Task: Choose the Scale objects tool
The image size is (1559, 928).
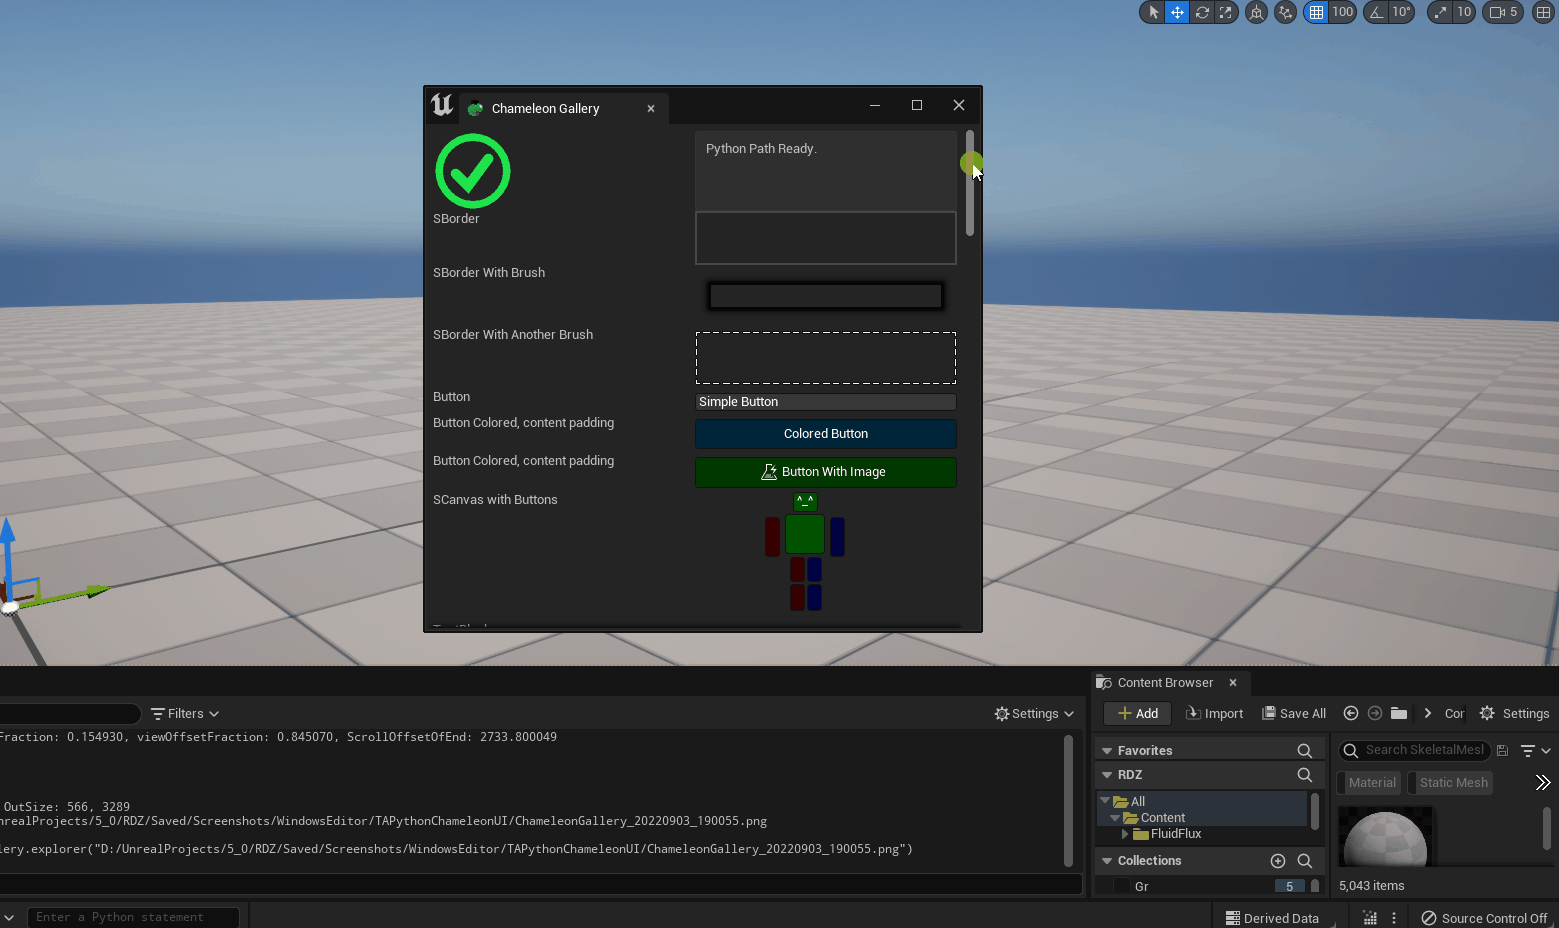Action: [x=1225, y=12]
